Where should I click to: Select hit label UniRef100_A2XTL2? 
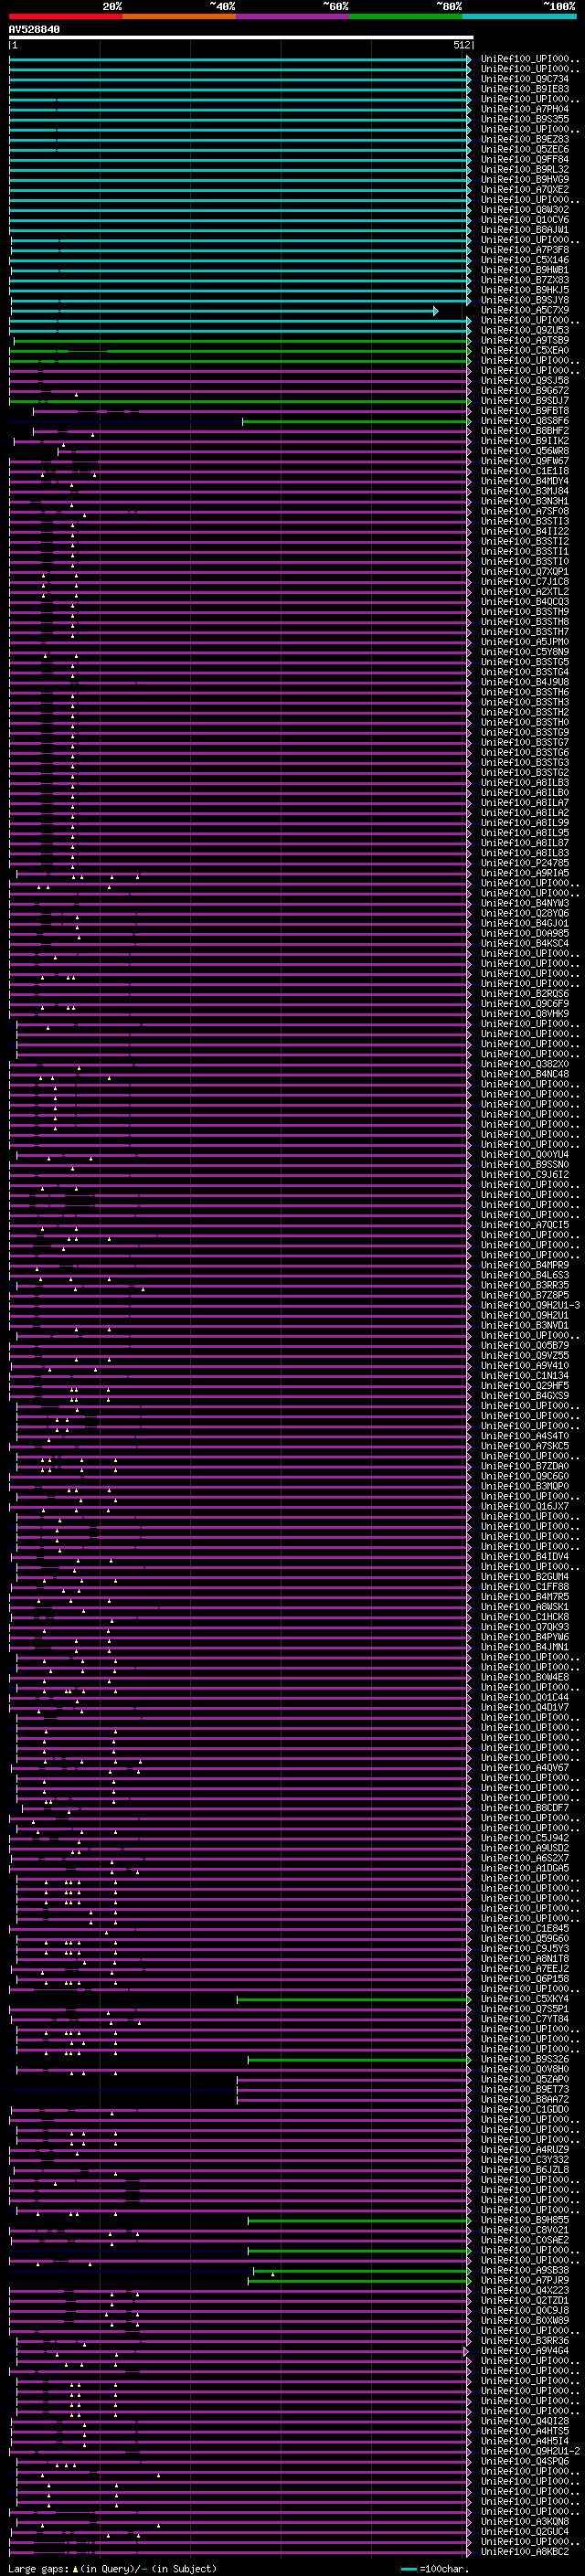point(524,591)
